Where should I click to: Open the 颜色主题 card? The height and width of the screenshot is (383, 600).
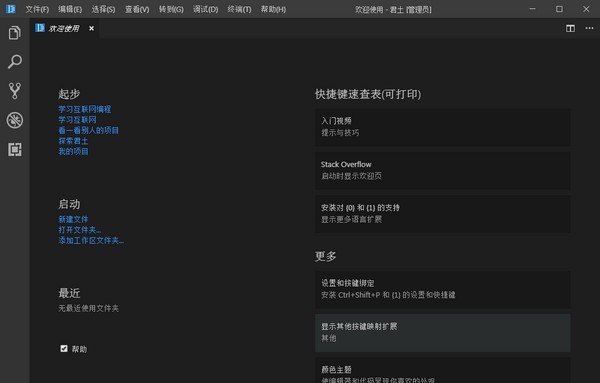click(x=443, y=370)
